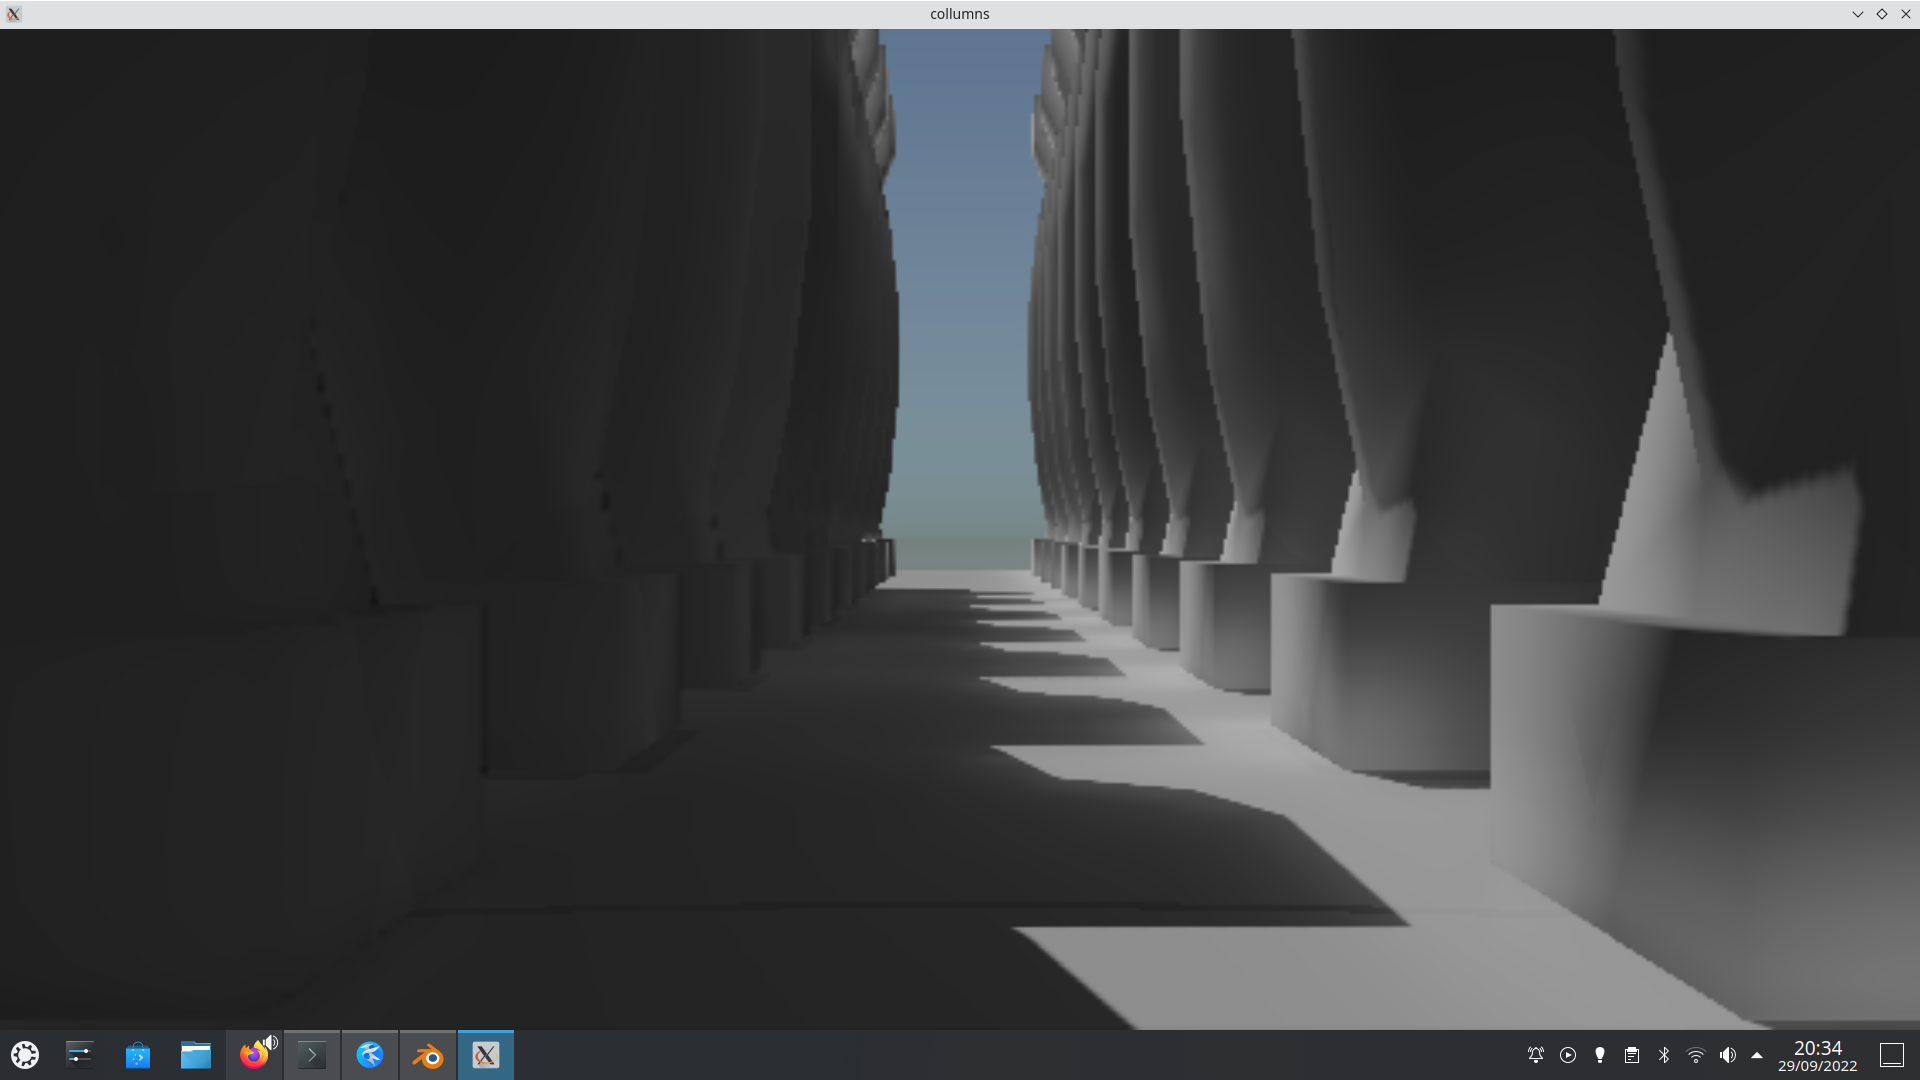The height and width of the screenshot is (1080, 1920).
Task: Click the keep-above diamond titlebar button
Action: 1882,13
